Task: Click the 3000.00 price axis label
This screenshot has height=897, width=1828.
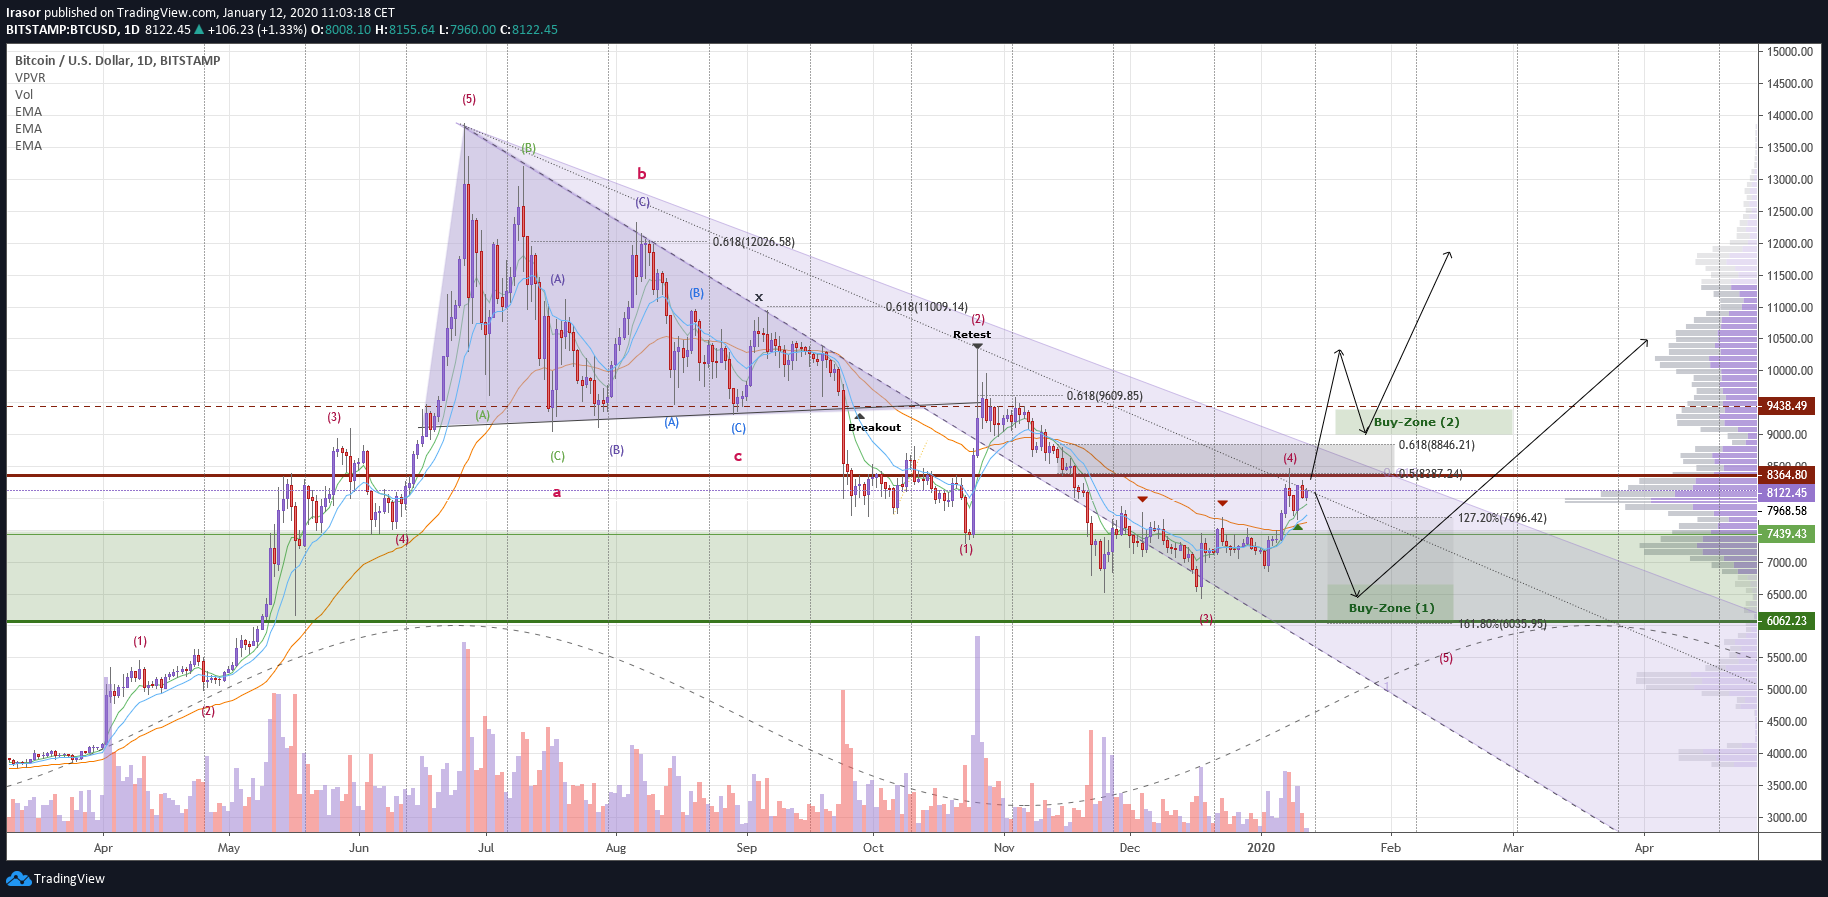Action: click(x=1787, y=818)
